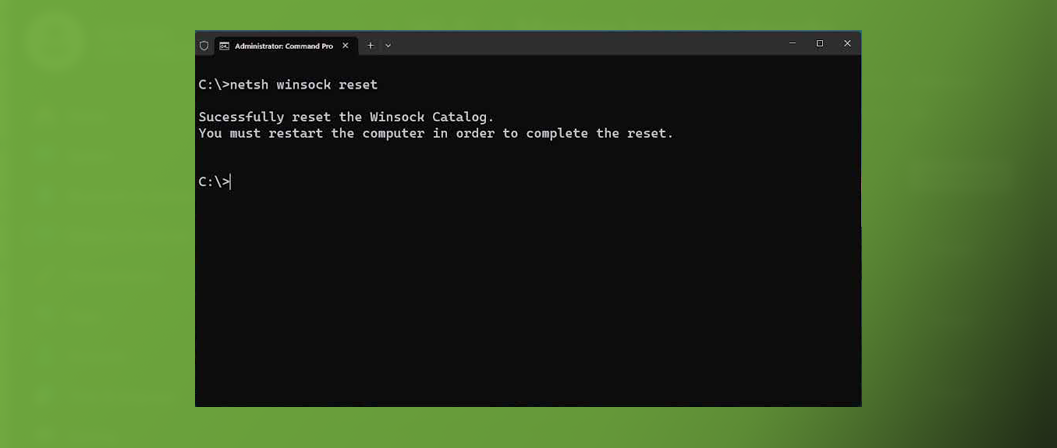1057x448 pixels.
Task: Select the Administrator: Command Prompt tab
Action: click(x=284, y=46)
